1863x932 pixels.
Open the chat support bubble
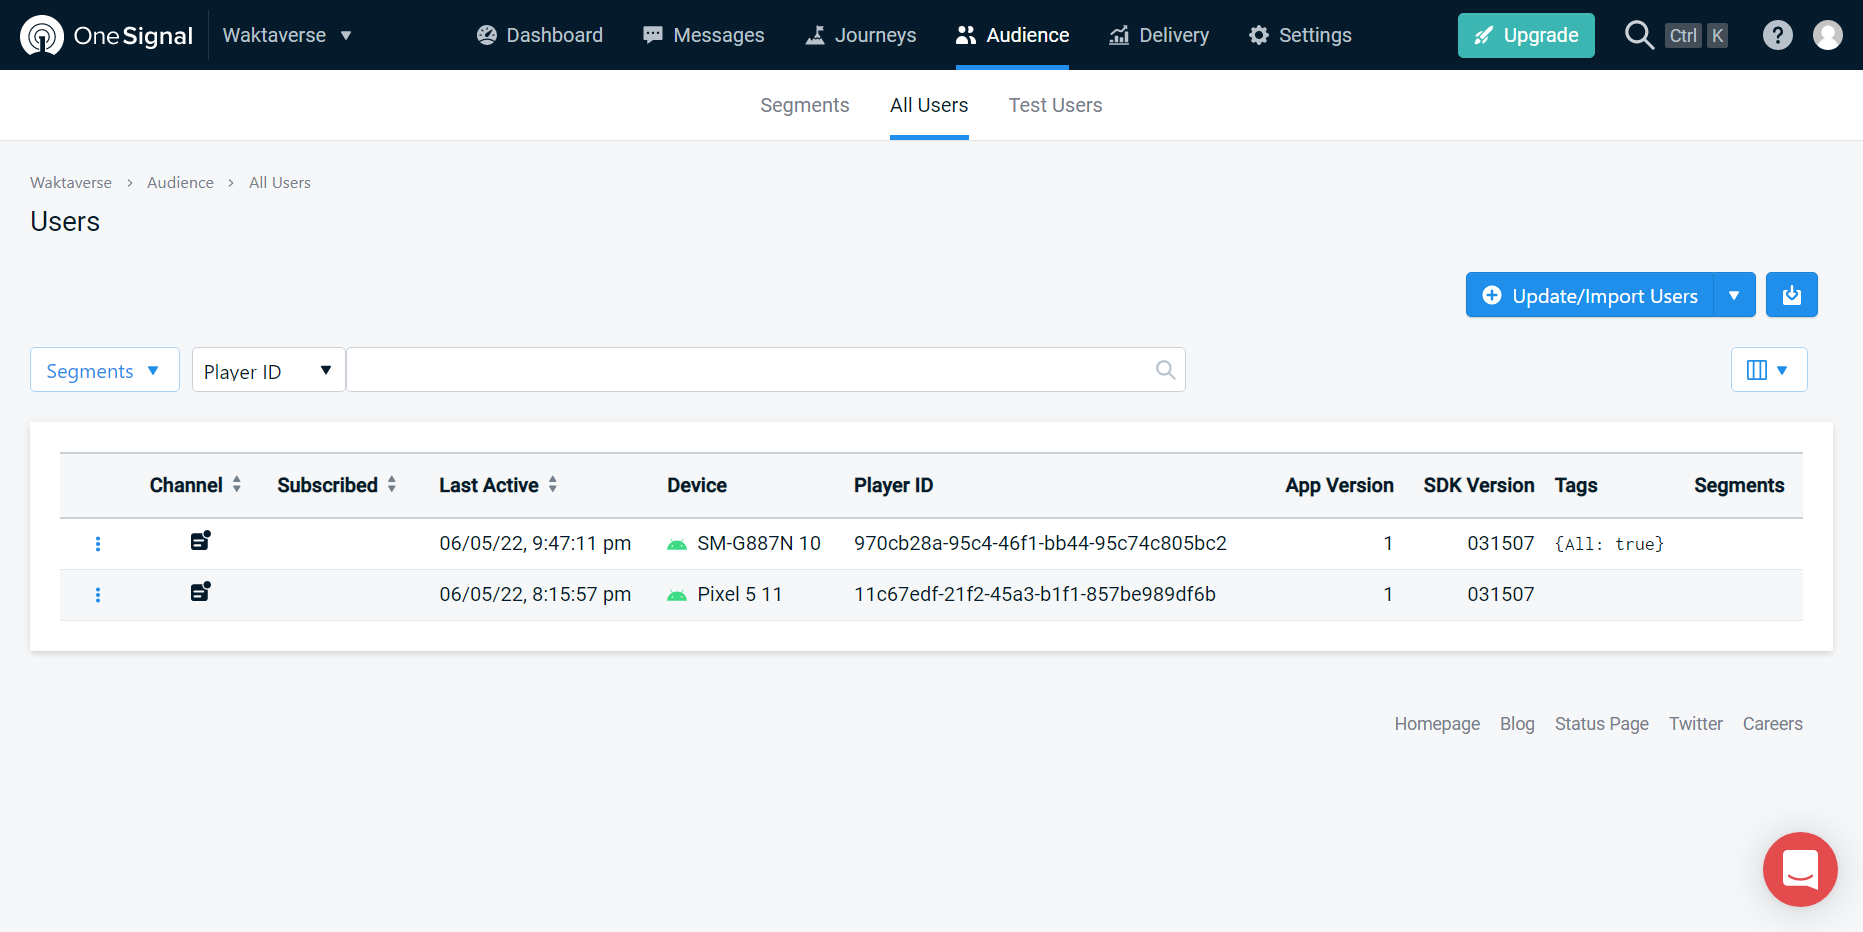click(x=1800, y=869)
